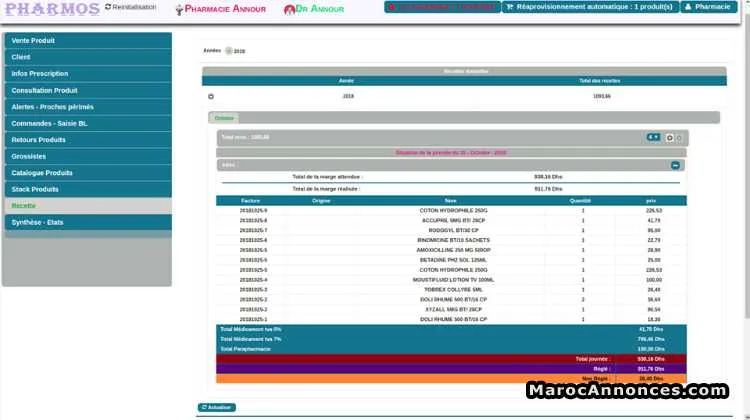Click the red alert button in header
This screenshot has width=750, height=420.
click(442, 7)
